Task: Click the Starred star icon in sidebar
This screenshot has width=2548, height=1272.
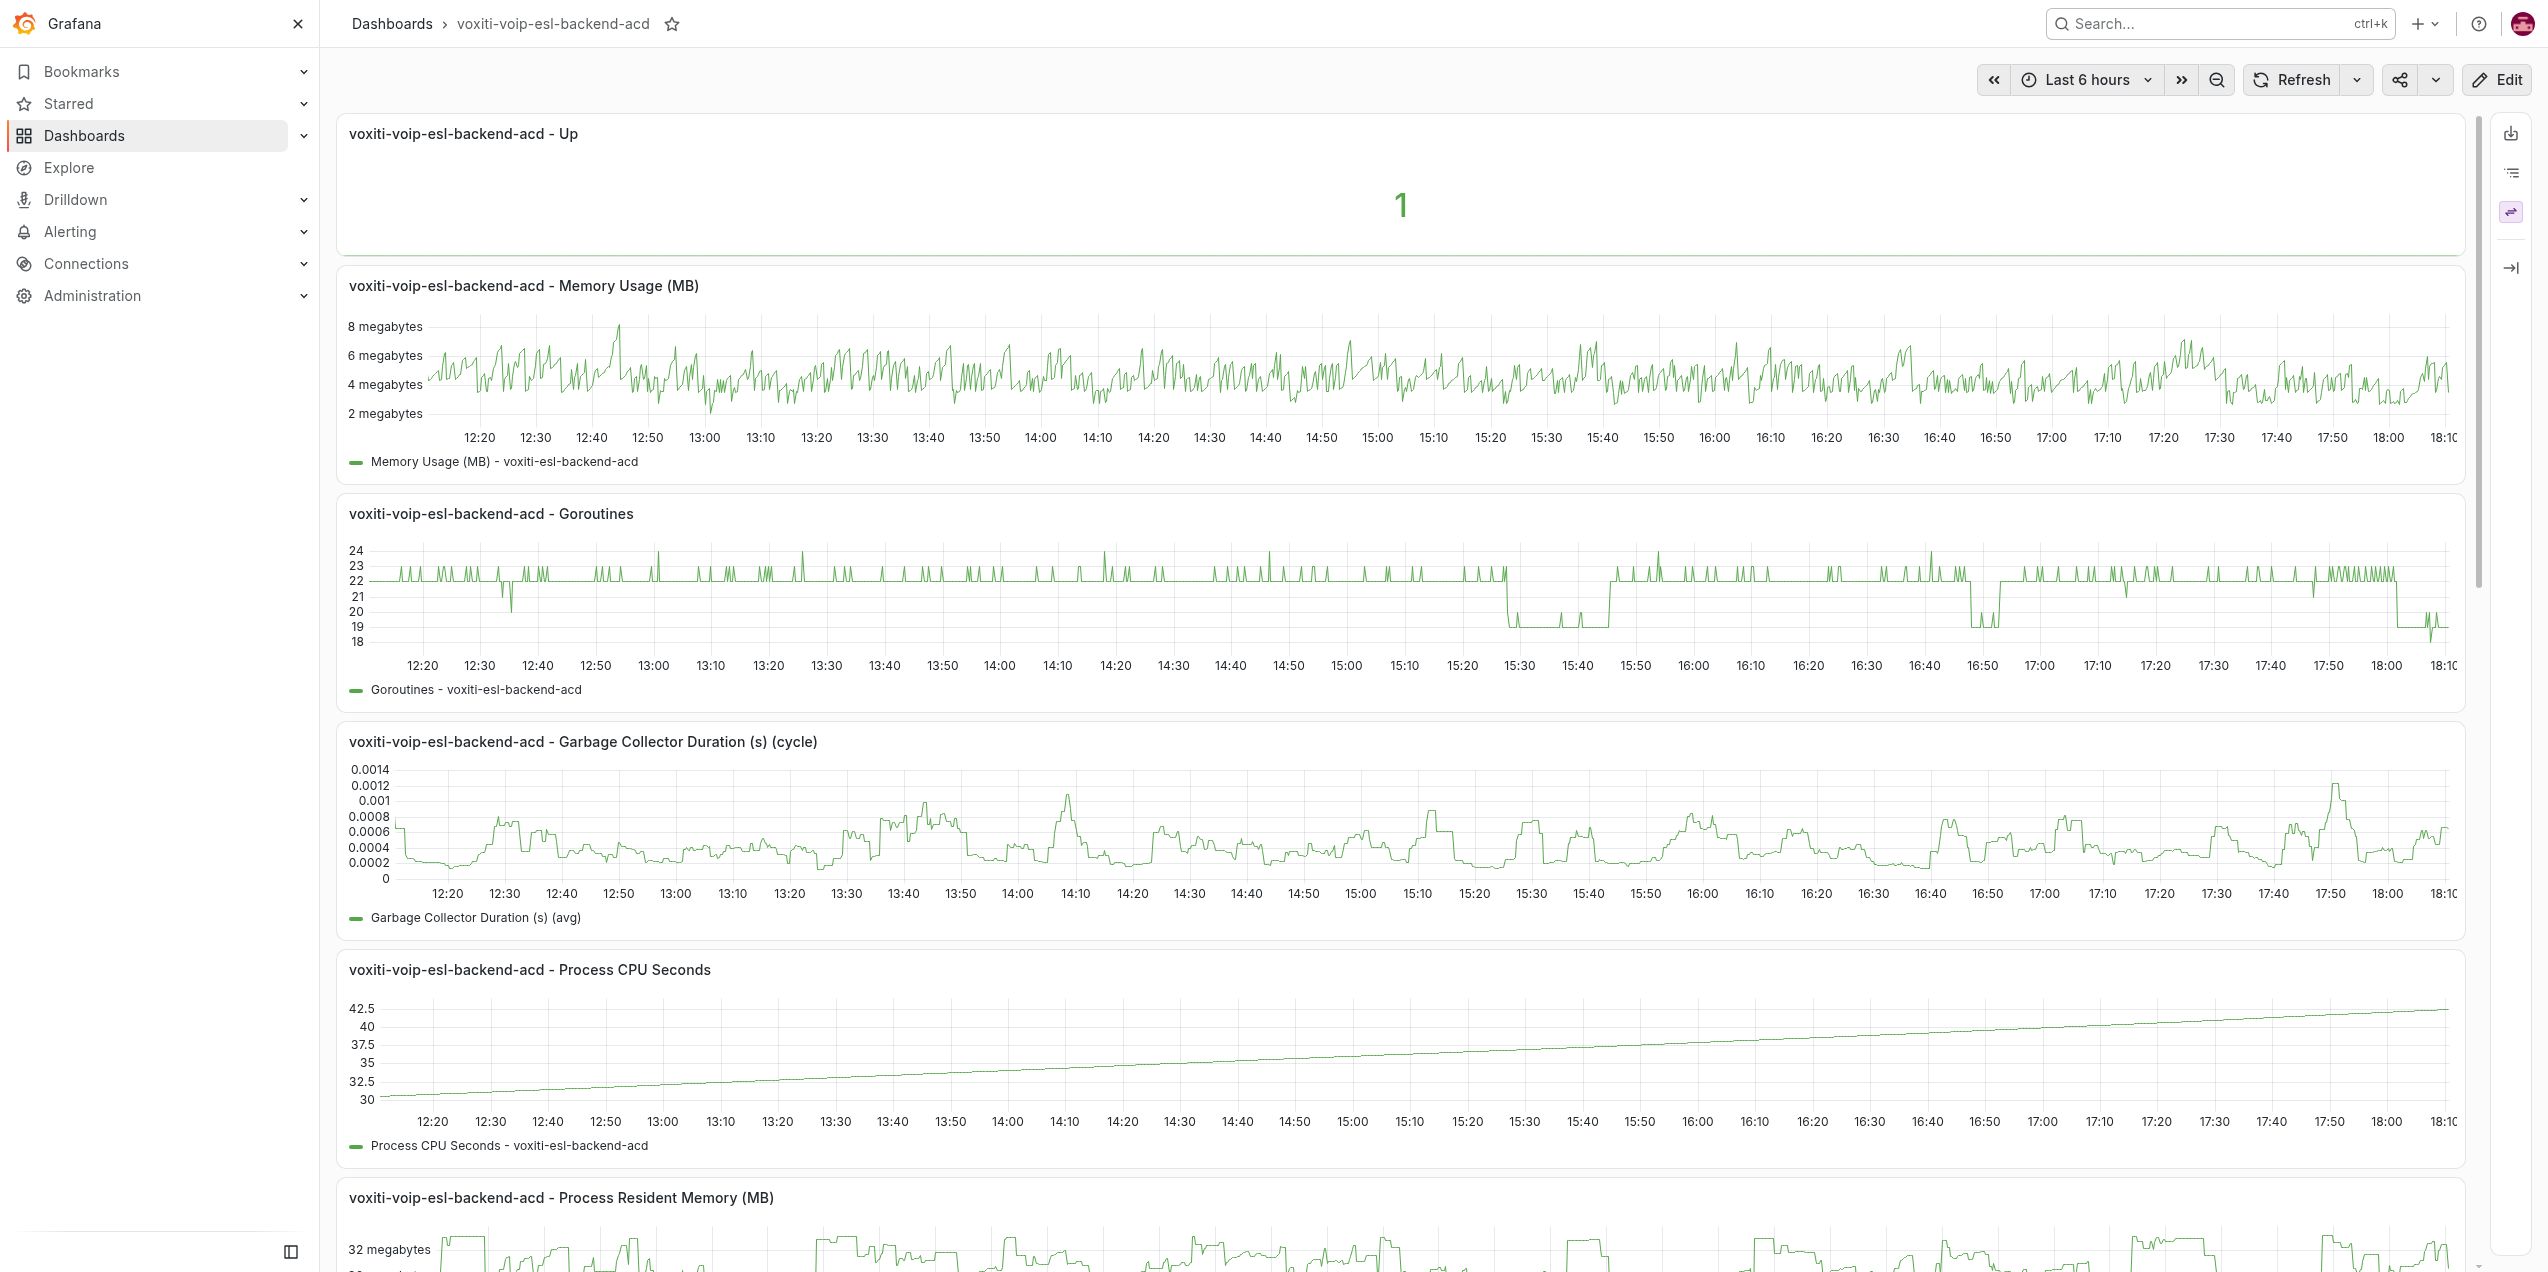Action: click(x=24, y=104)
